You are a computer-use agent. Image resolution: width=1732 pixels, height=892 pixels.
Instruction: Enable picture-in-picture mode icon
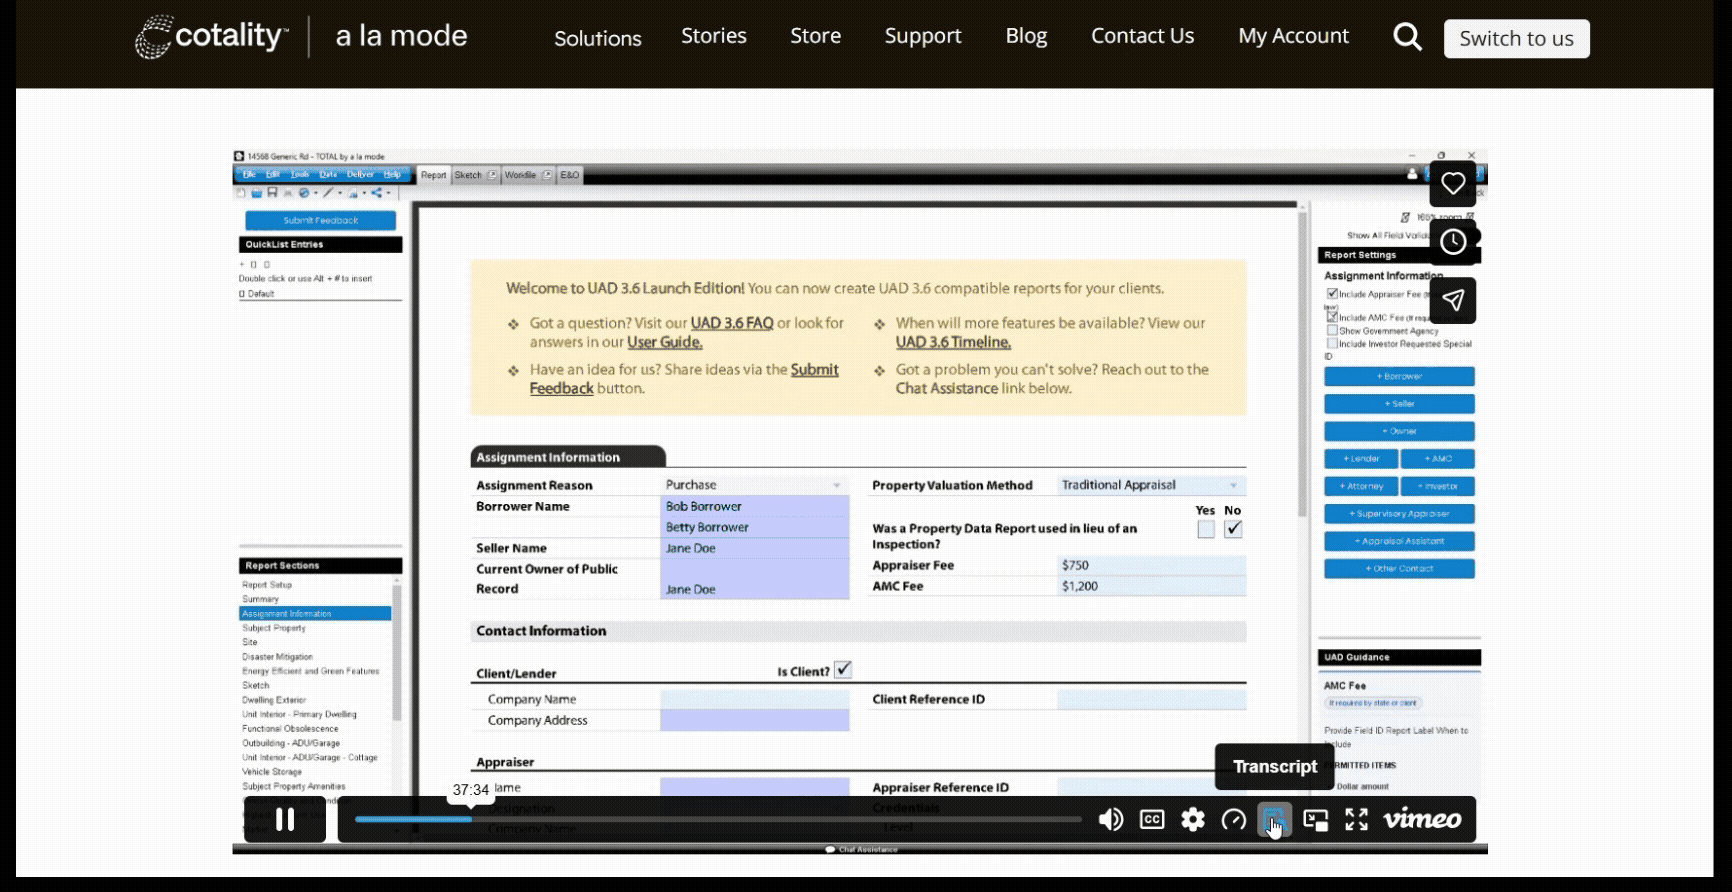click(1316, 820)
